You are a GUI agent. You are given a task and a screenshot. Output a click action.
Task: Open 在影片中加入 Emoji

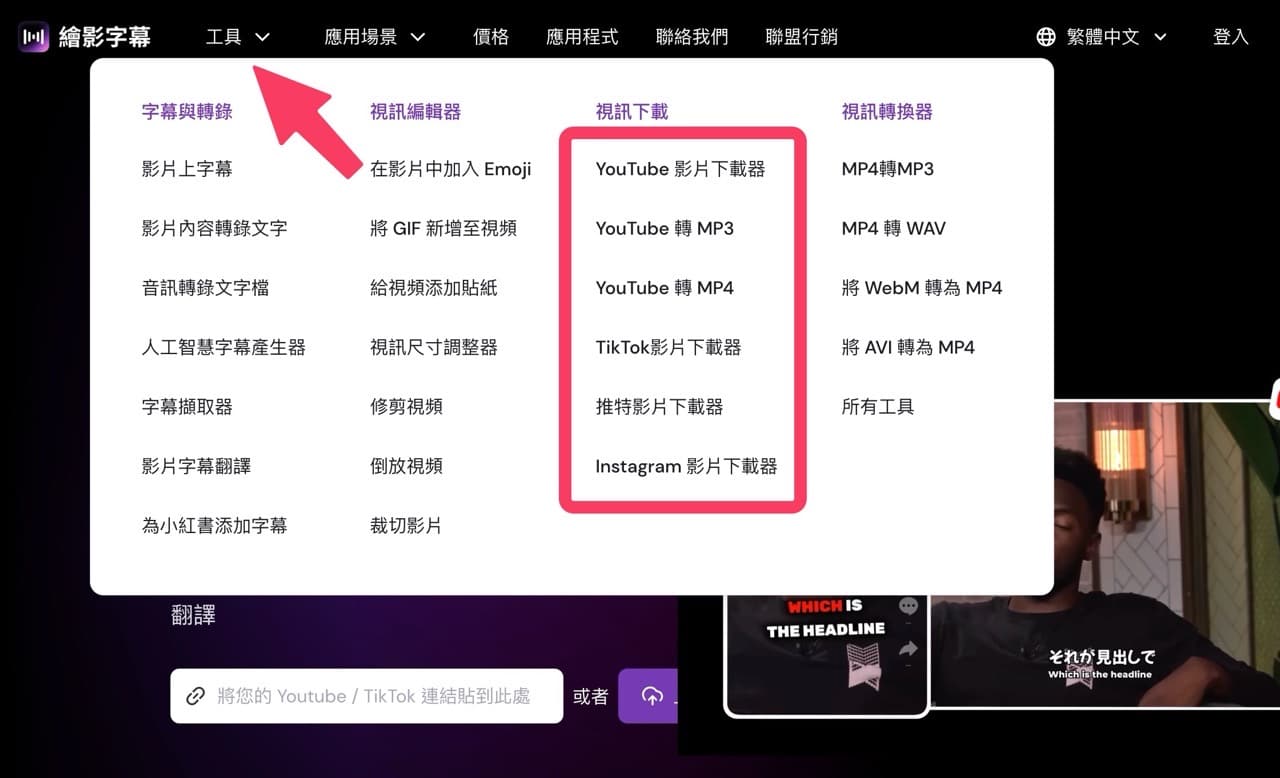(451, 169)
